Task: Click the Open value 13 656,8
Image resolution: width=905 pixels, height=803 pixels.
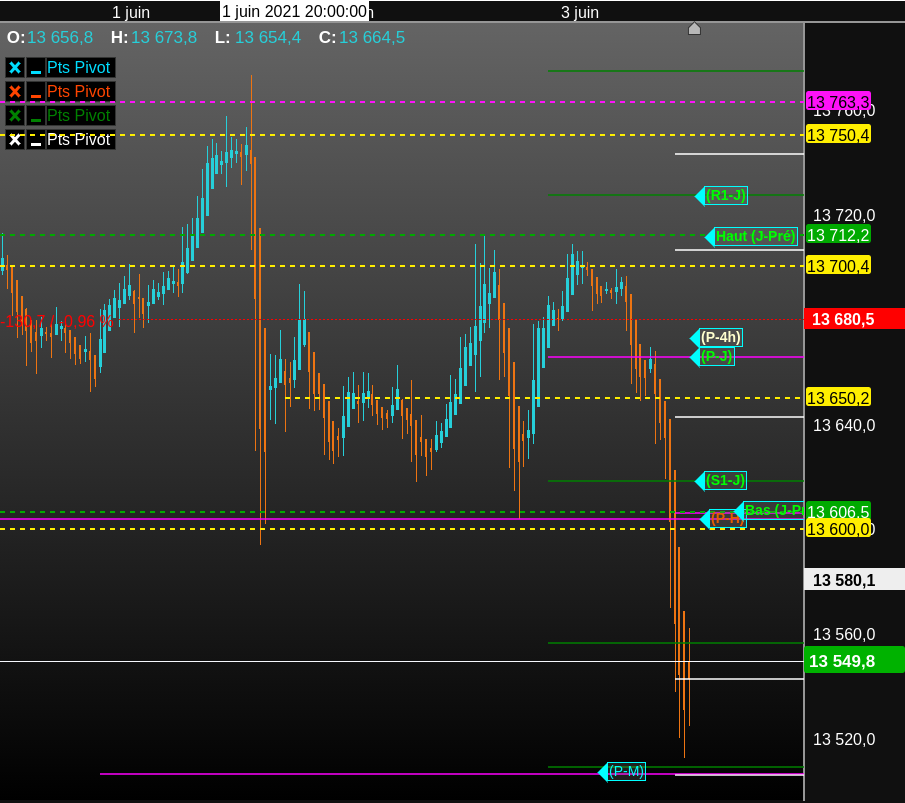Action: point(60,38)
